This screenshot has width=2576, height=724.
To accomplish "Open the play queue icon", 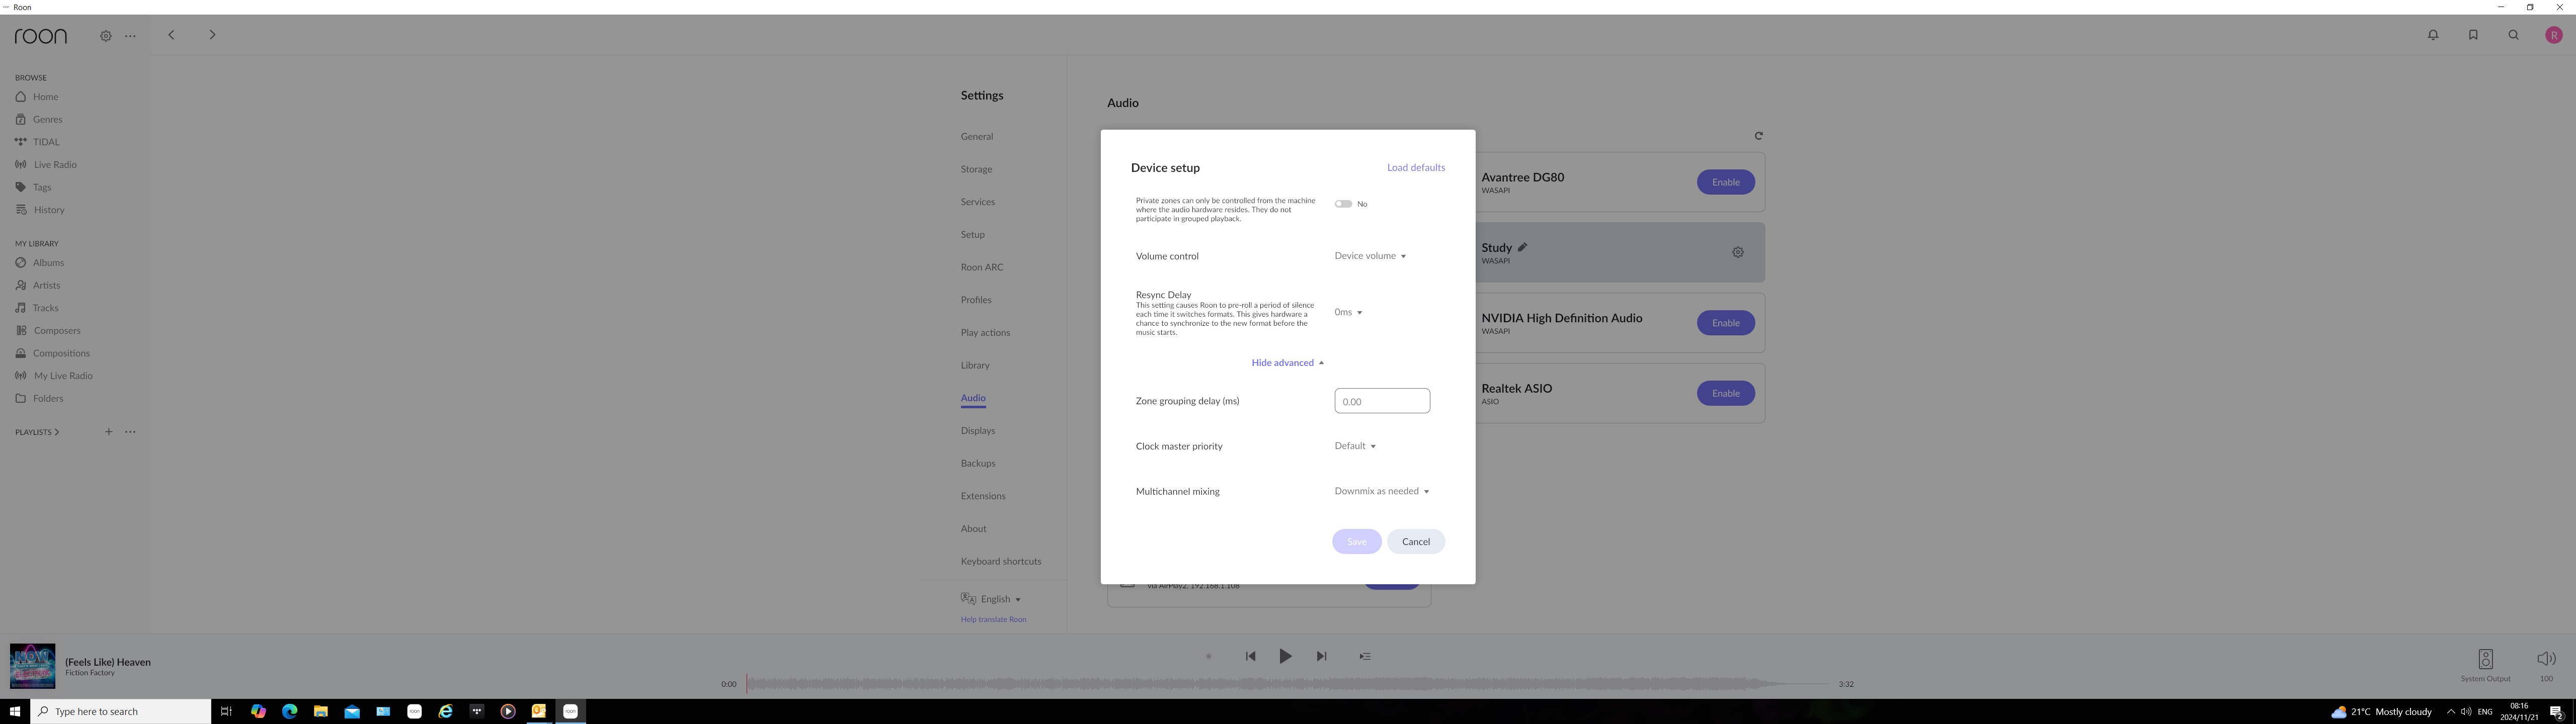I will (x=1365, y=656).
